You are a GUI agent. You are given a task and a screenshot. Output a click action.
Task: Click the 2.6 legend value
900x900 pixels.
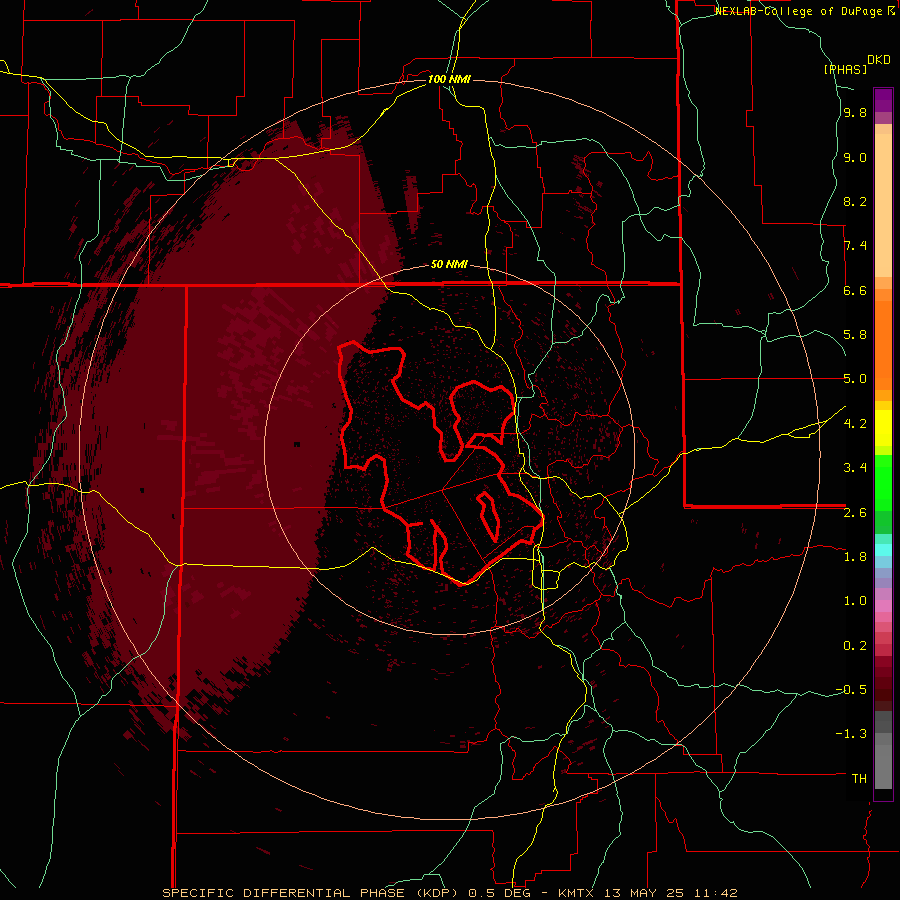(x=855, y=513)
